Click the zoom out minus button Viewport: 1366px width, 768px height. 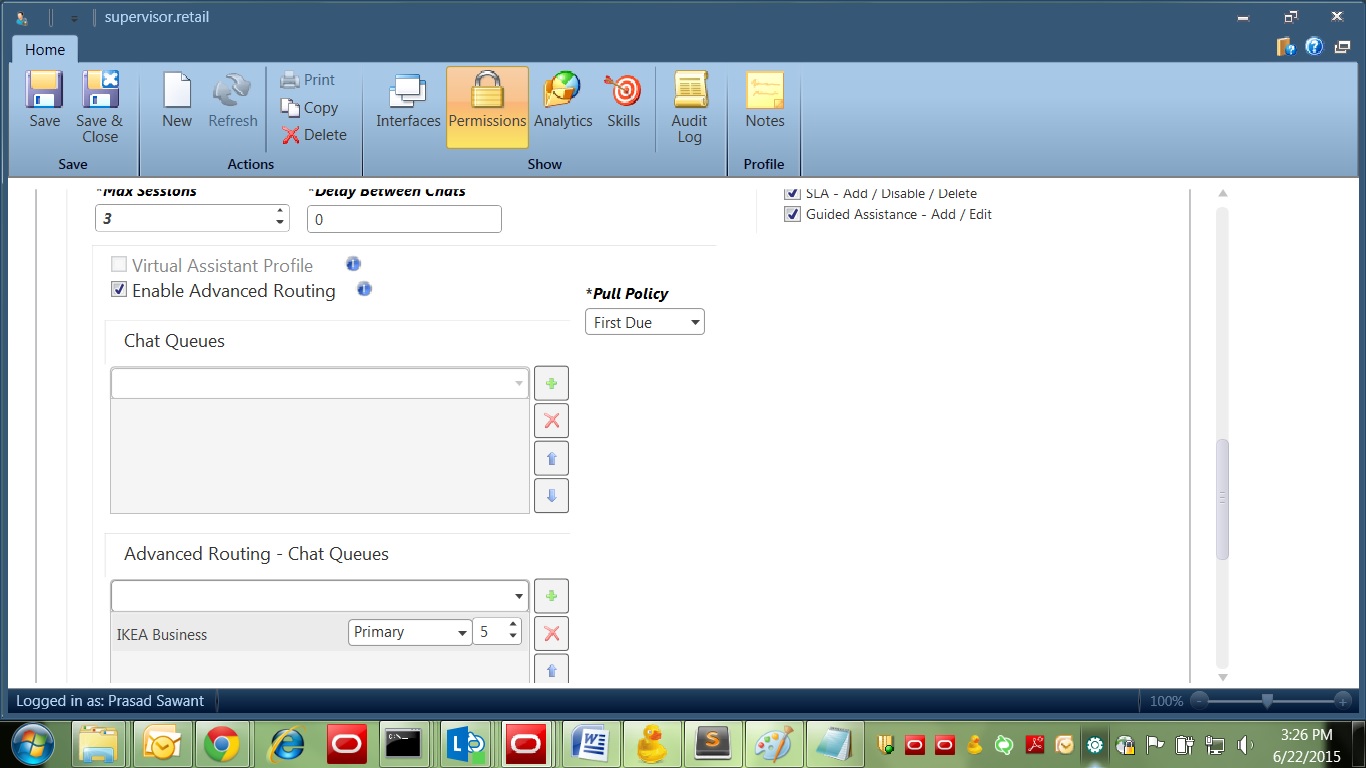coord(1199,701)
